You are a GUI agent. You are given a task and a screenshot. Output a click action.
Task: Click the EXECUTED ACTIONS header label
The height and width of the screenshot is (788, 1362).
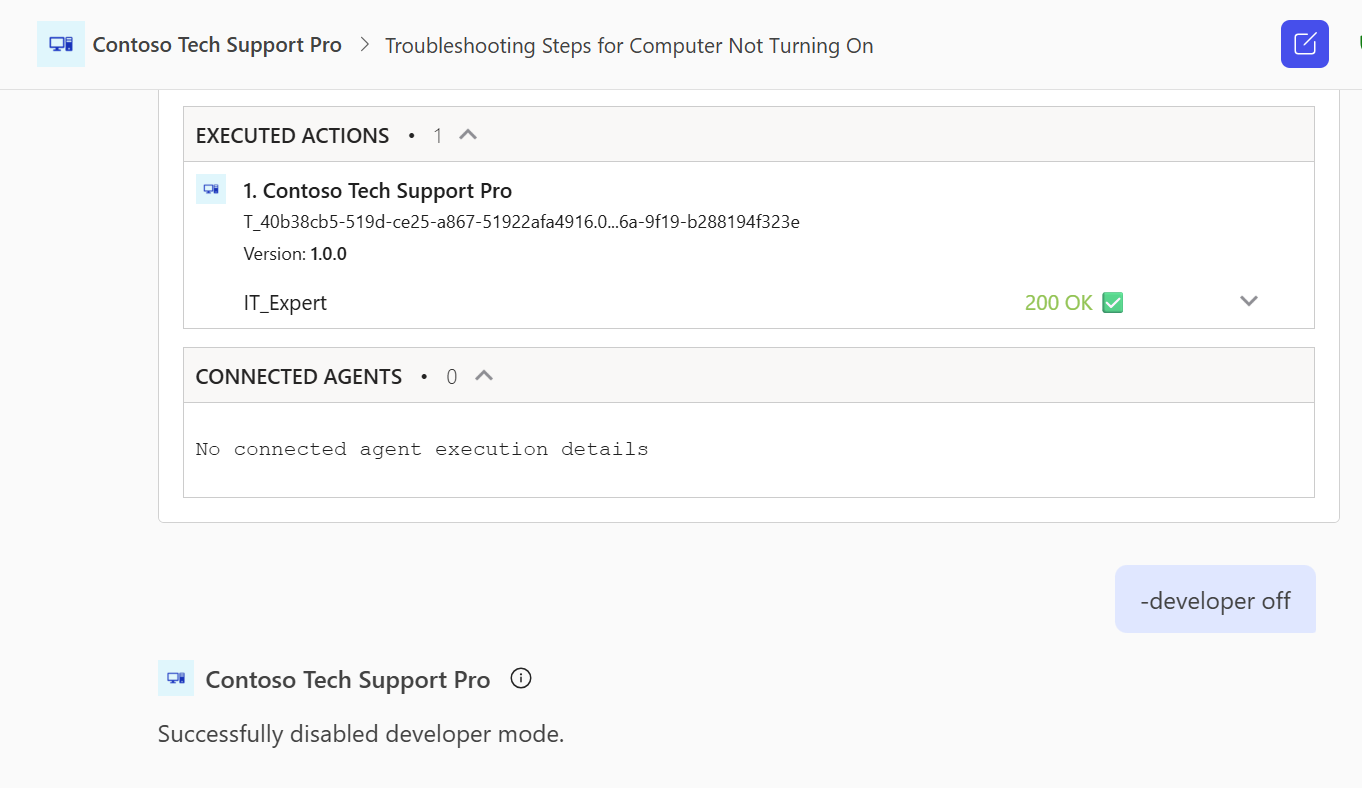[x=292, y=135]
